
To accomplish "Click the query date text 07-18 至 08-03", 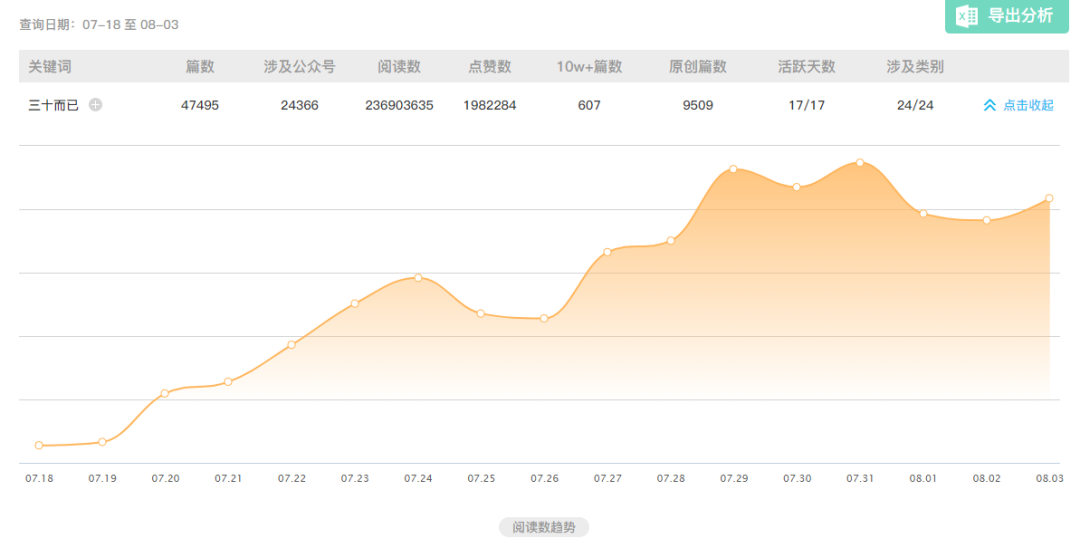I will (x=130, y=25).
